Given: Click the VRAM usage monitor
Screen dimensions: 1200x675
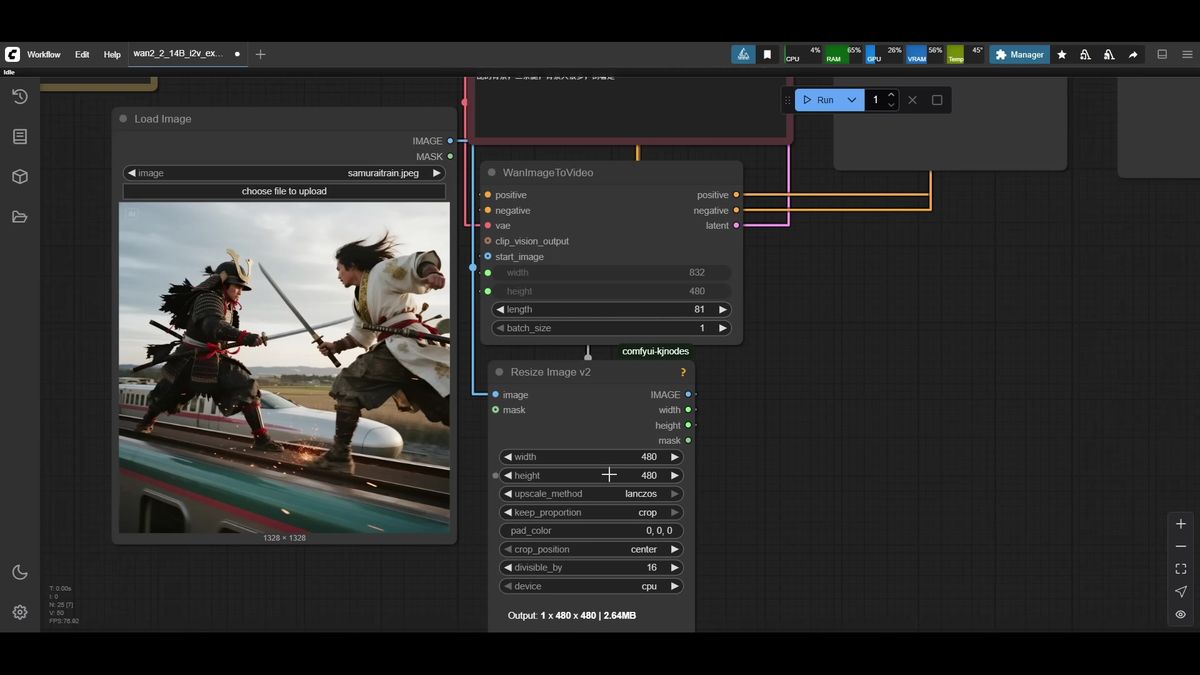Looking at the screenshot, I should 925,54.
